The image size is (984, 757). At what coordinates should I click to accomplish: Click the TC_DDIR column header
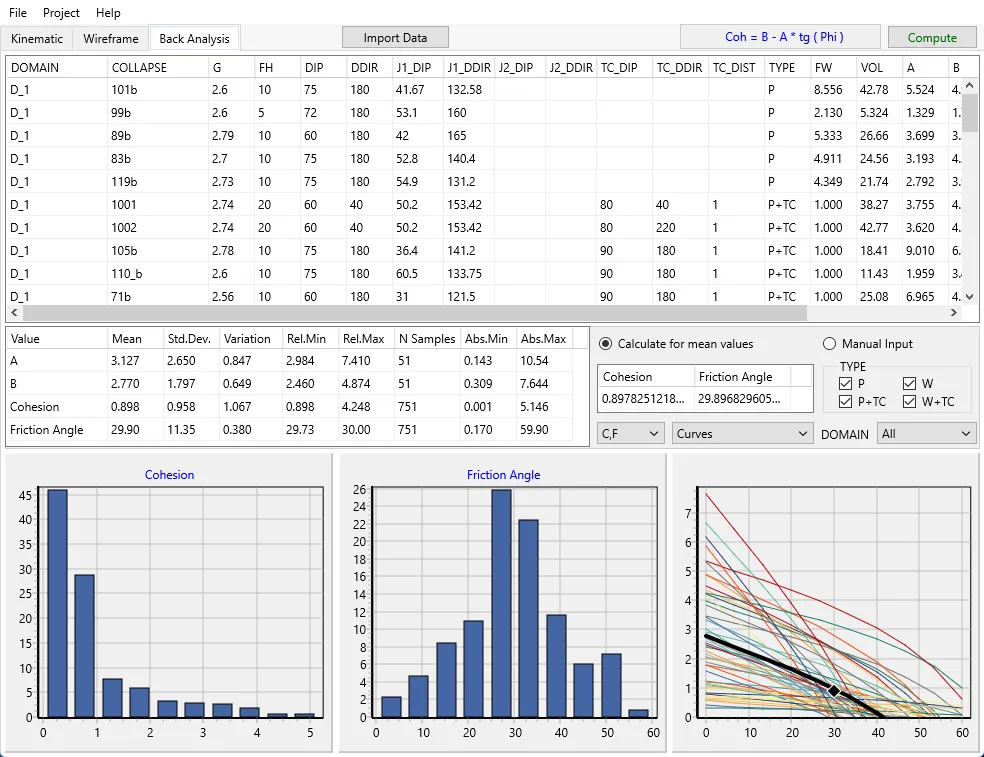pos(680,67)
